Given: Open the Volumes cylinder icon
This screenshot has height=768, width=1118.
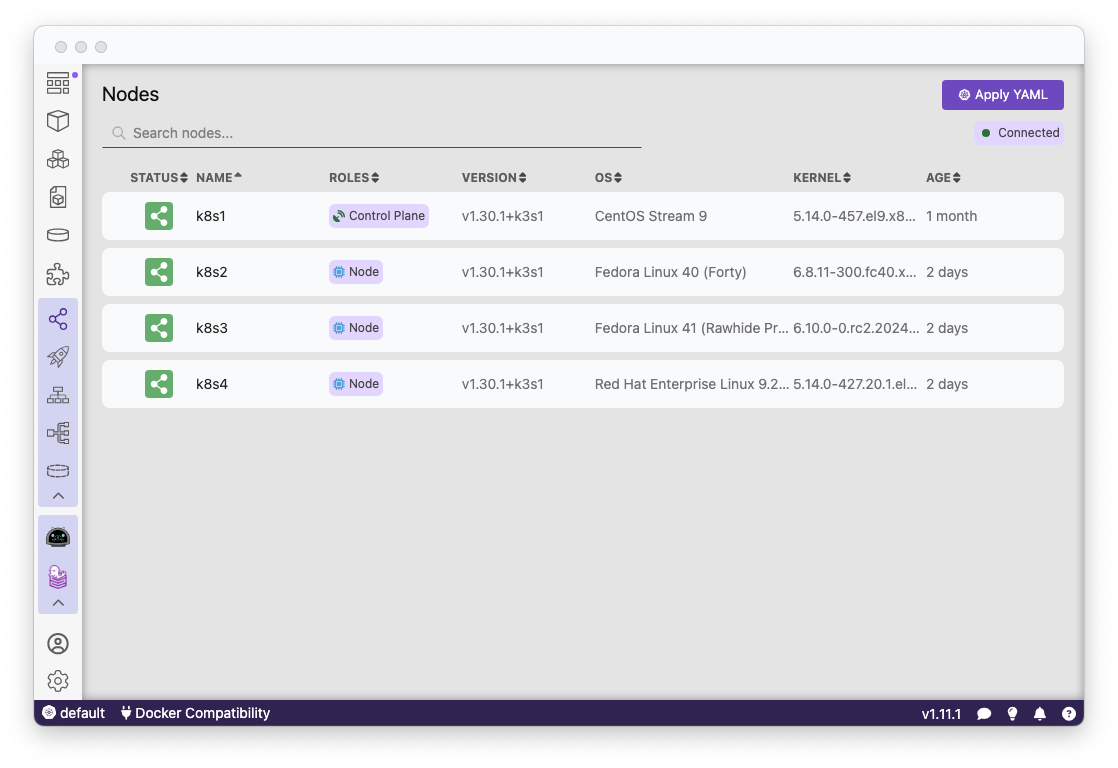Looking at the screenshot, I should pyautogui.click(x=58, y=233).
